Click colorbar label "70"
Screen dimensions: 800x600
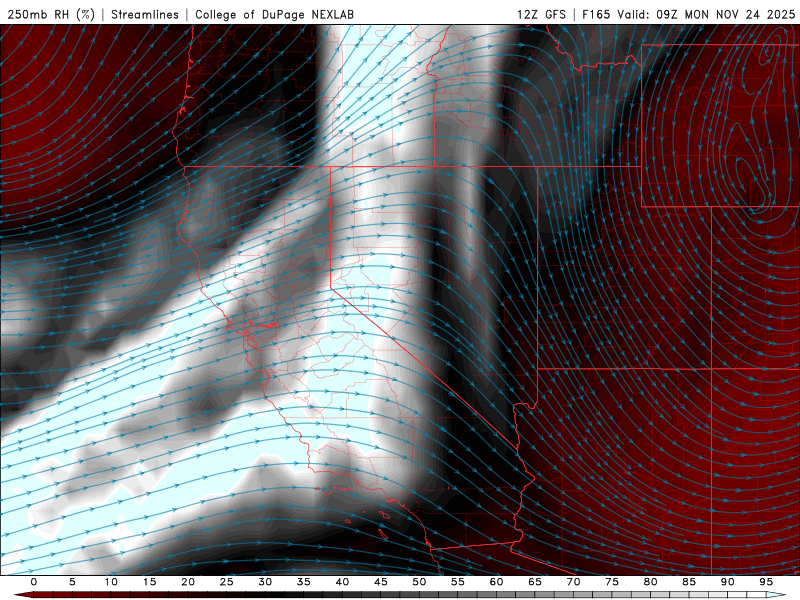pyautogui.click(x=573, y=582)
